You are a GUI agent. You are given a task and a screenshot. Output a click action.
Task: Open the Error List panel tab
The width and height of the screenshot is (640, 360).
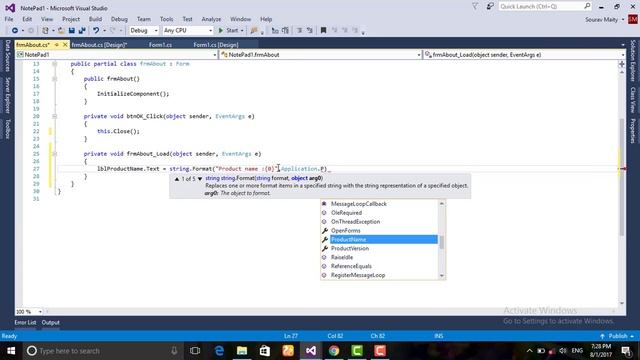(x=25, y=322)
